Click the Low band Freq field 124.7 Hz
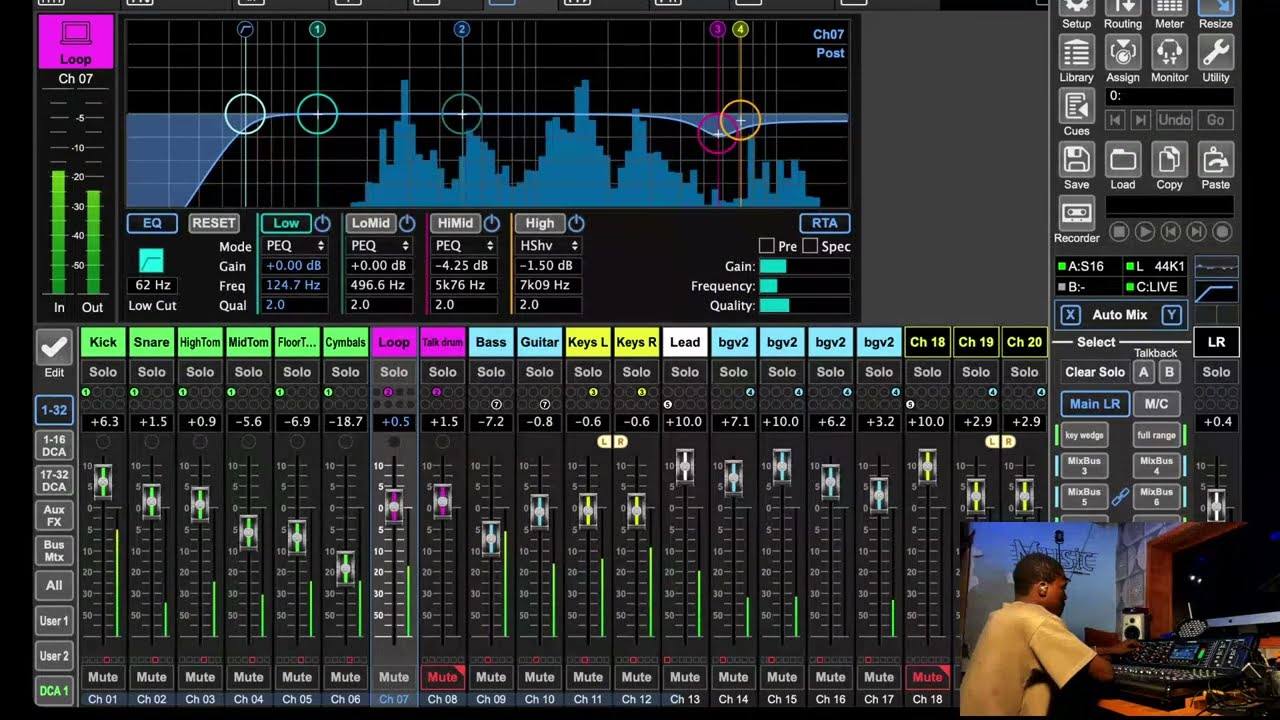 [x=295, y=285]
